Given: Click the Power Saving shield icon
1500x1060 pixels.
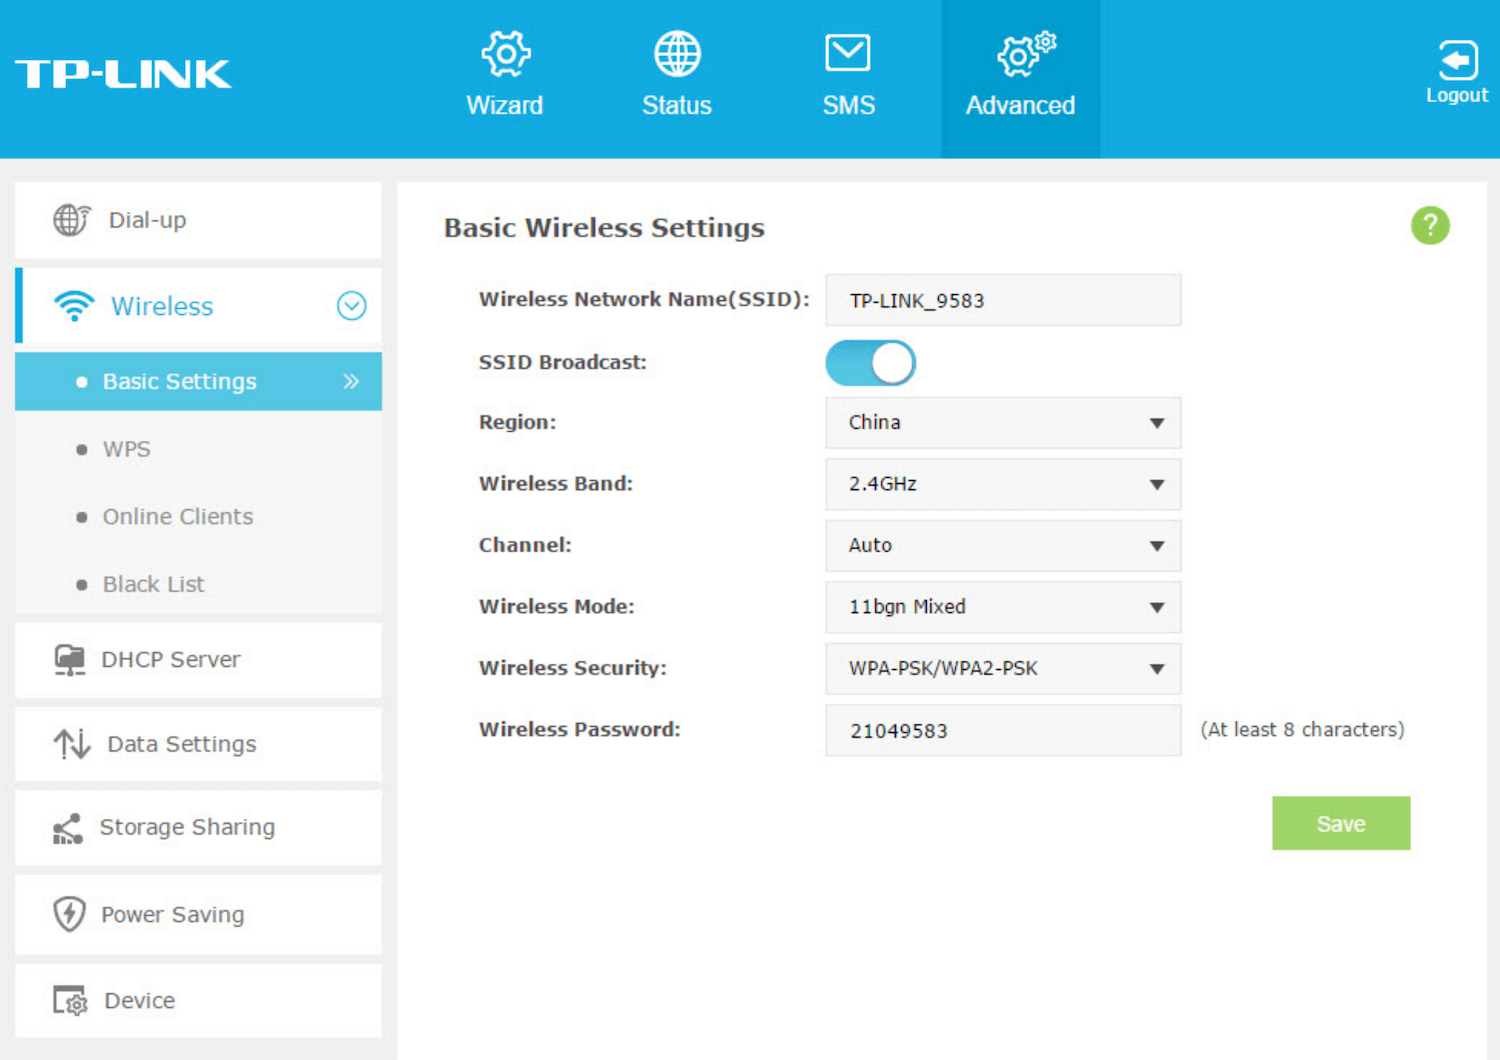Looking at the screenshot, I should pos(69,914).
